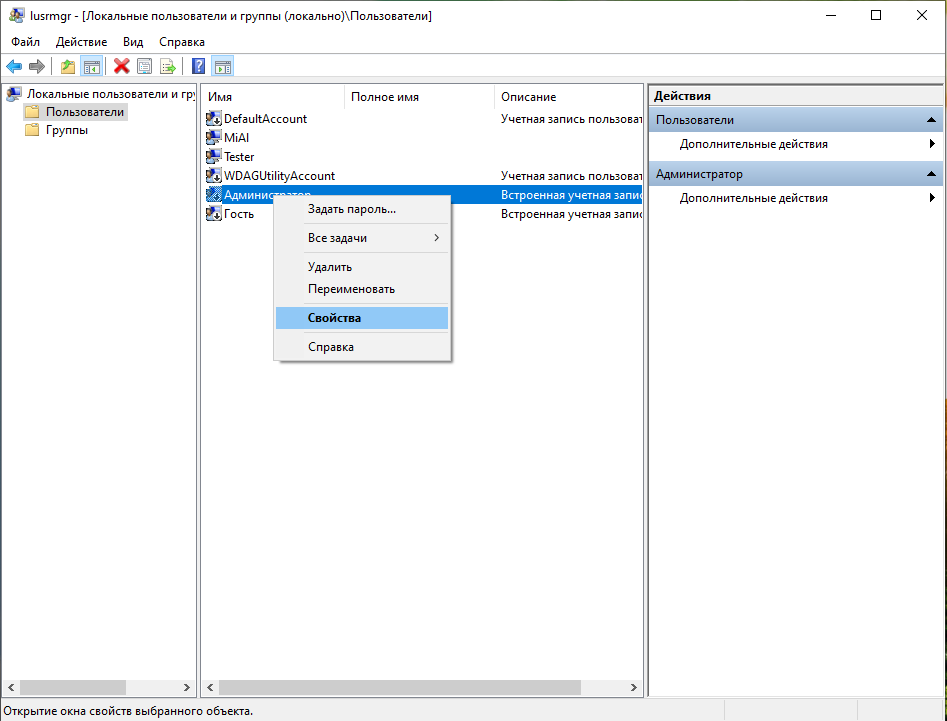This screenshot has width=947, height=721.
Task: Click the Back arrow toolbar icon
Action: (14, 67)
